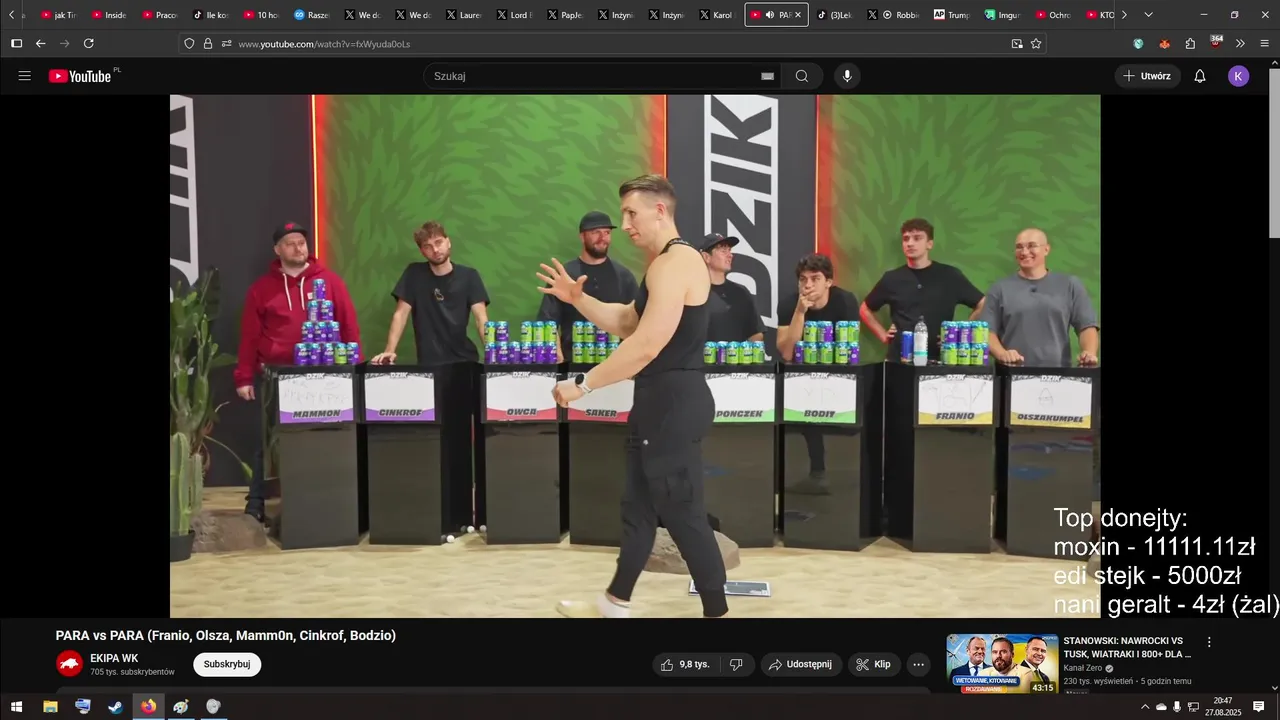Switch to the 'Karol' X tab
Screen dimensions: 1280x720
tap(718, 15)
